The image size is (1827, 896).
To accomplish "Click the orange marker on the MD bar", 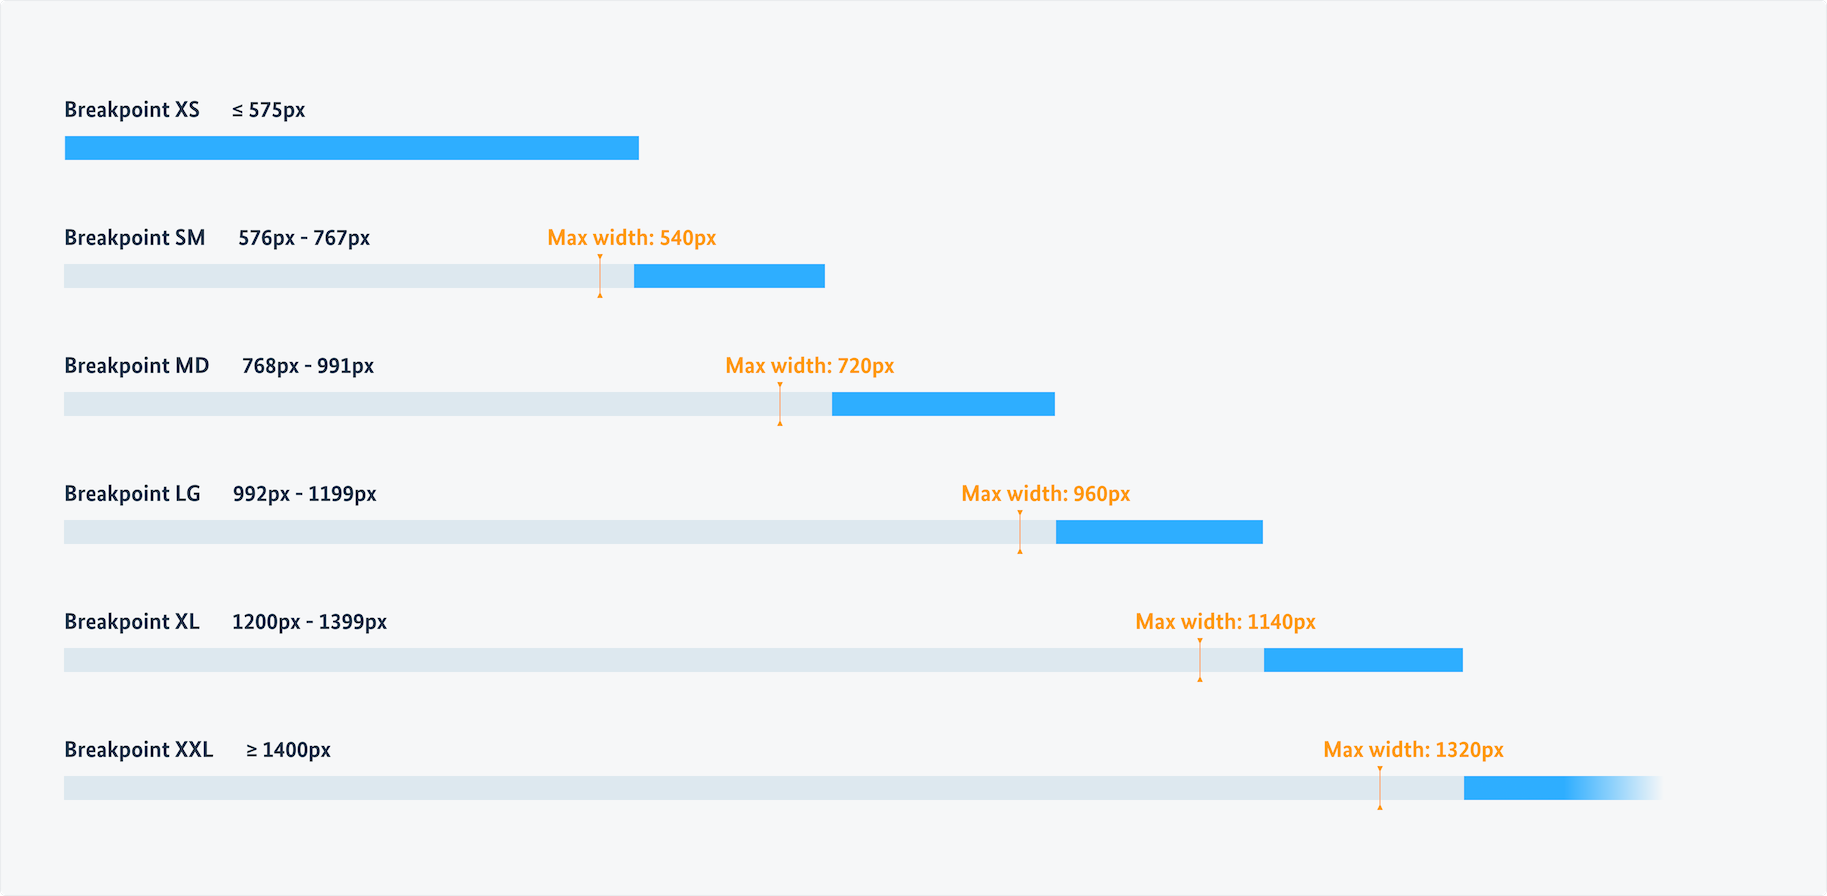I will pyautogui.click(x=780, y=404).
